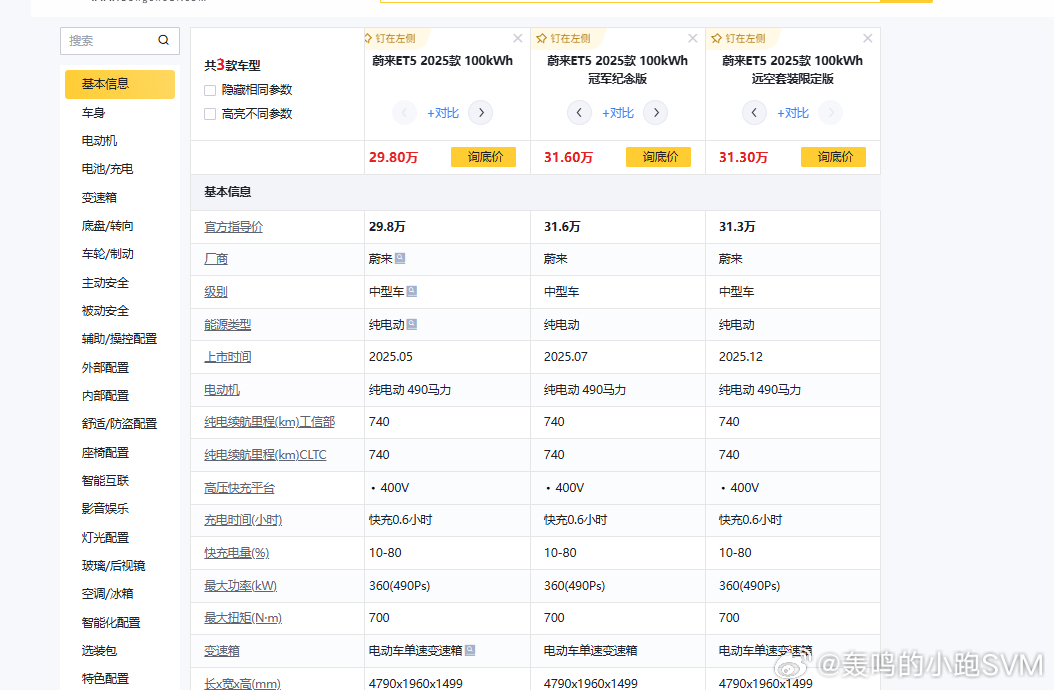
Task: Remove the 远空套装限定版 column
Action: click(x=868, y=38)
